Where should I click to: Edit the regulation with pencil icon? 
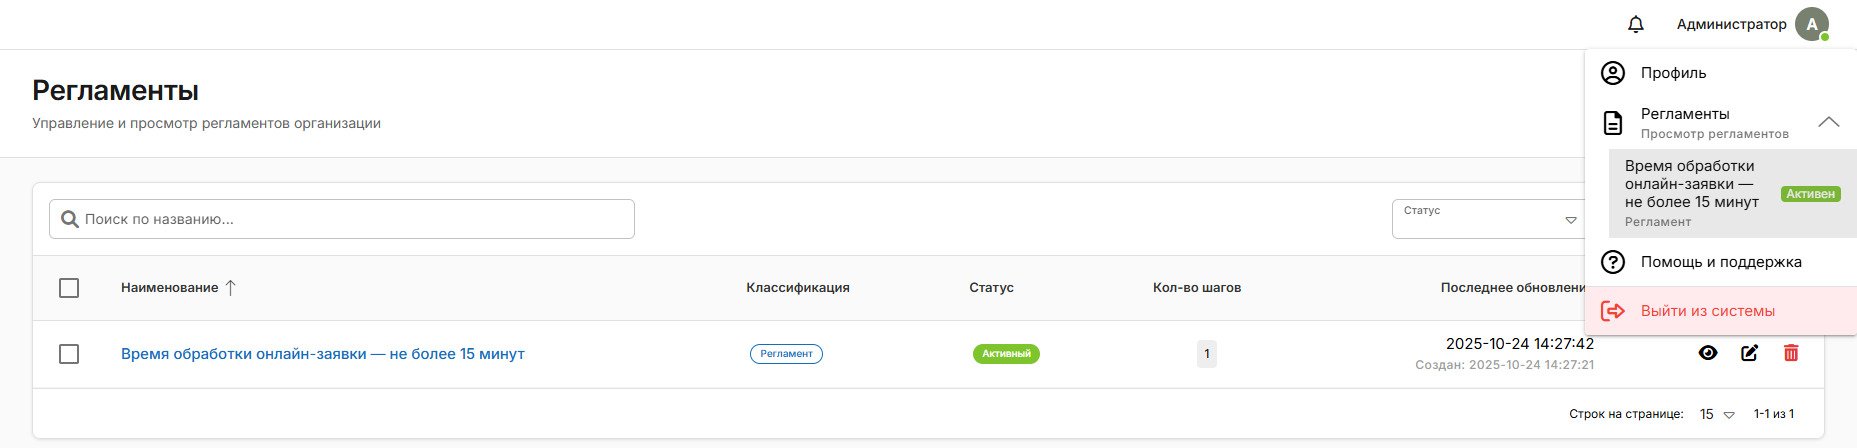(x=1749, y=353)
